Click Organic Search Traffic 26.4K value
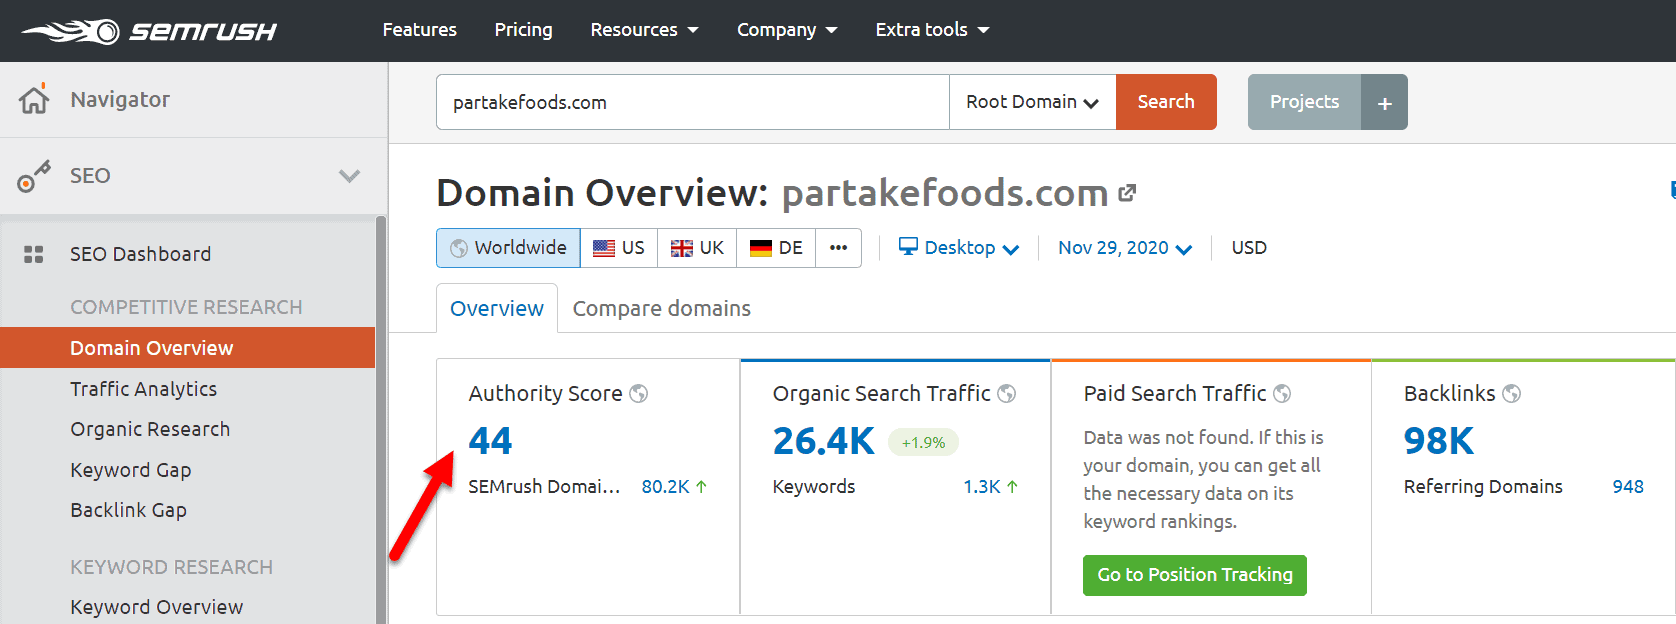This screenshot has width=1676, height=624. (823, 441)
